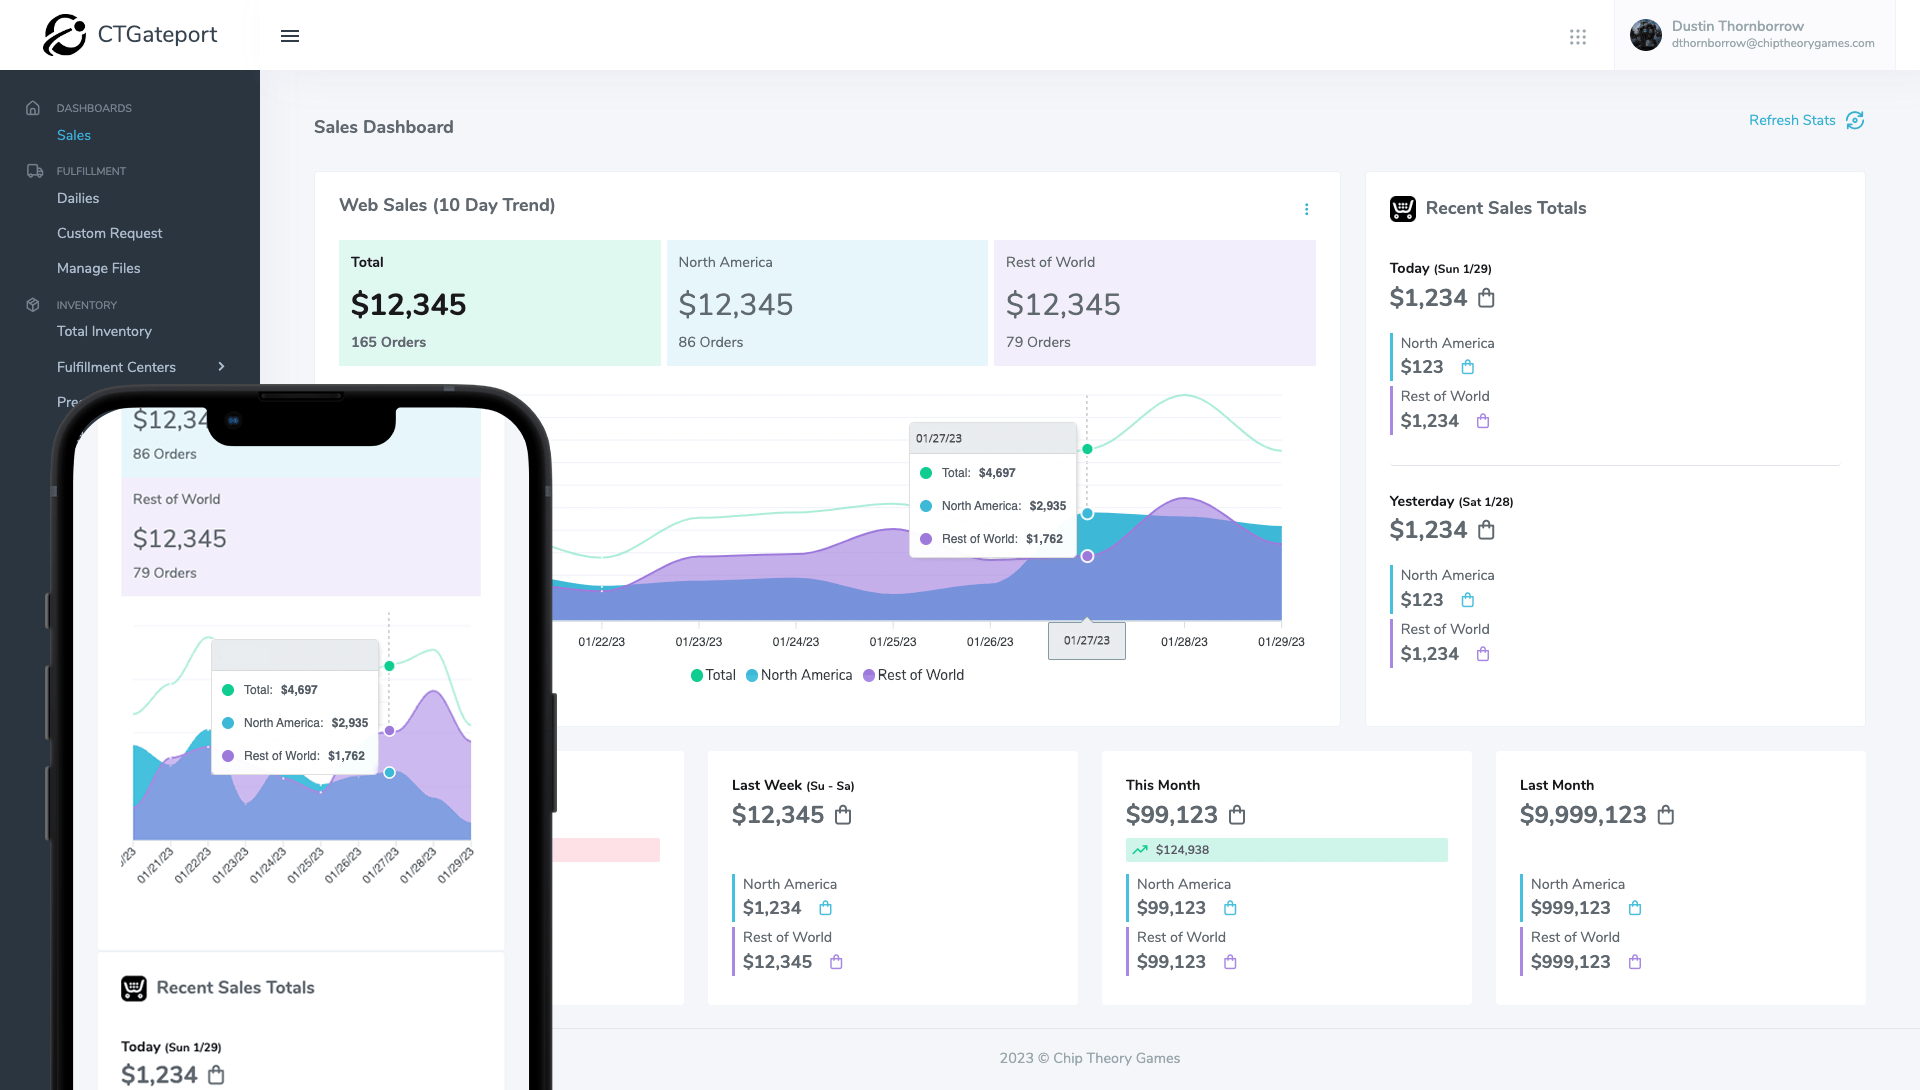The height and width of the screenshot is (1090, 1920).
Task: Toggle the hamburger menu icon
Action: tap(290, 36)
